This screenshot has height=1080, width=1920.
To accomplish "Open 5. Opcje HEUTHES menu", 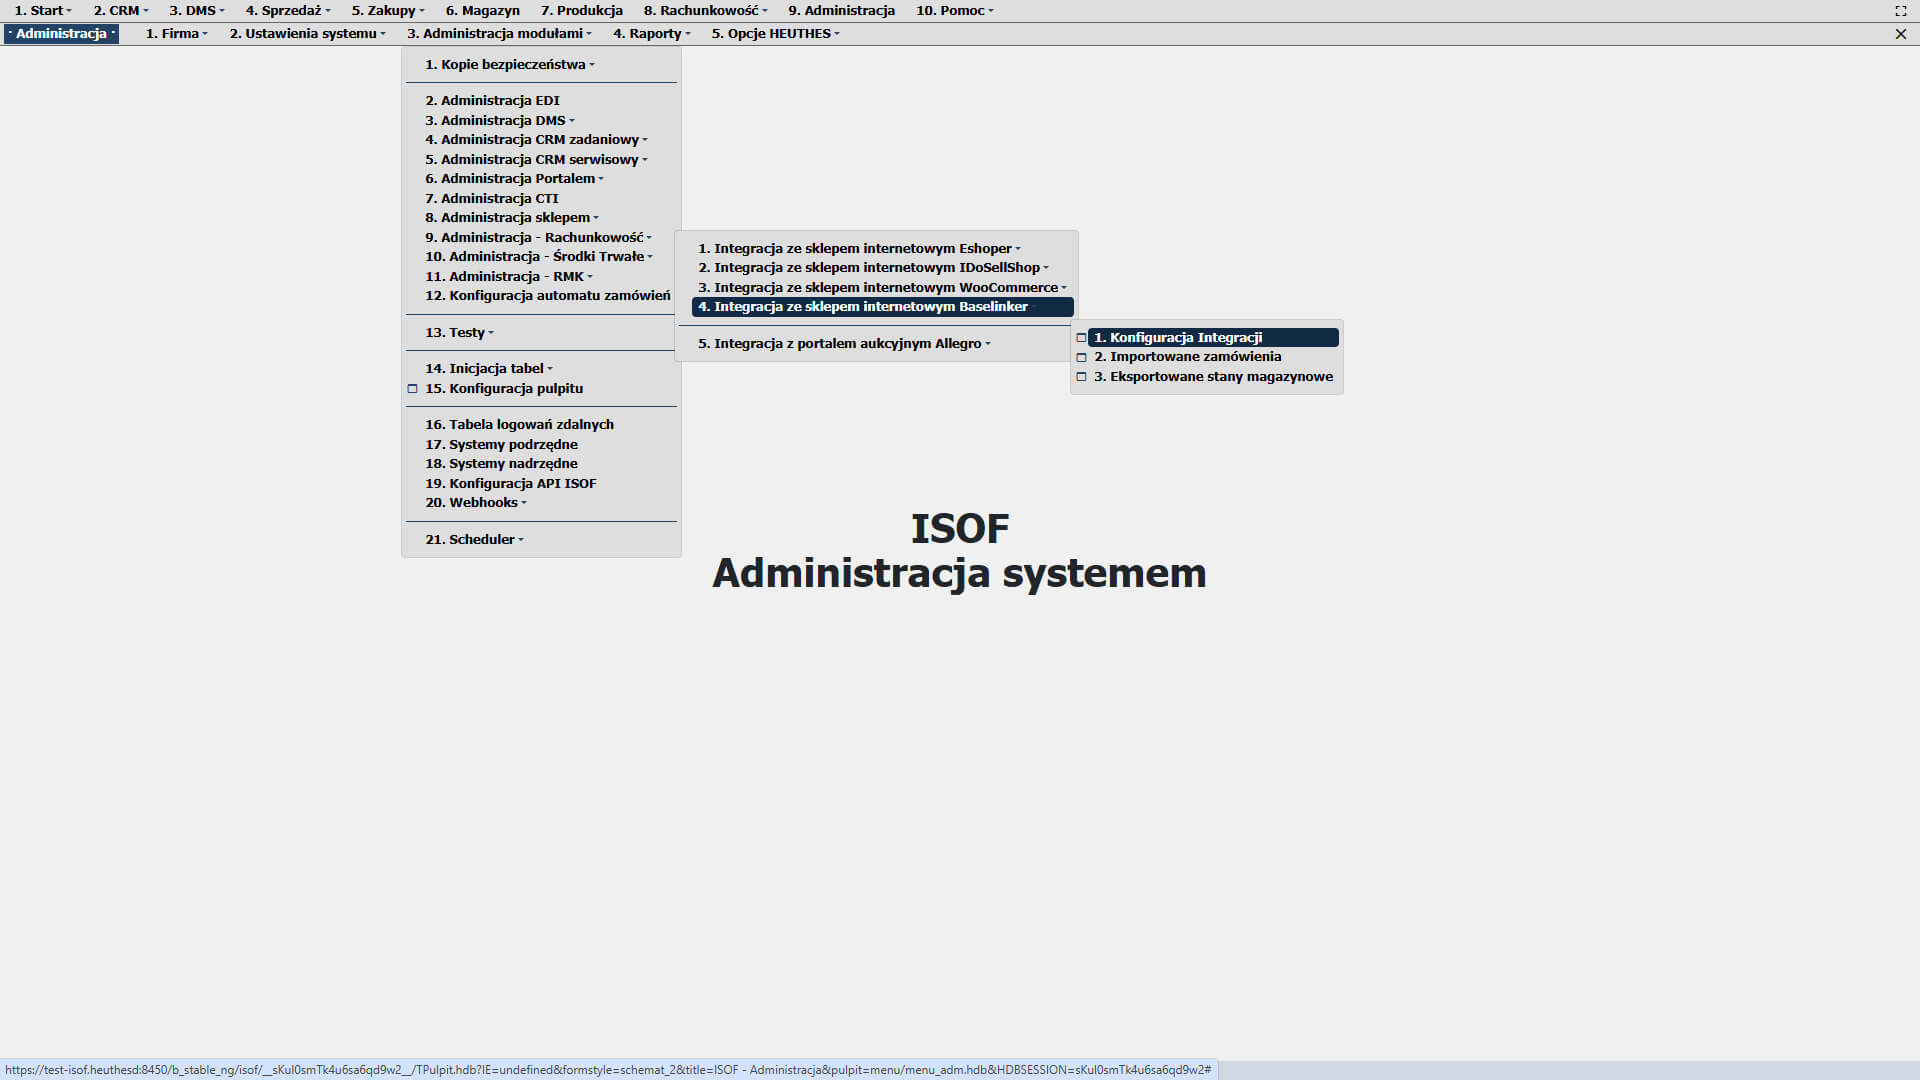I will [775, 34].
